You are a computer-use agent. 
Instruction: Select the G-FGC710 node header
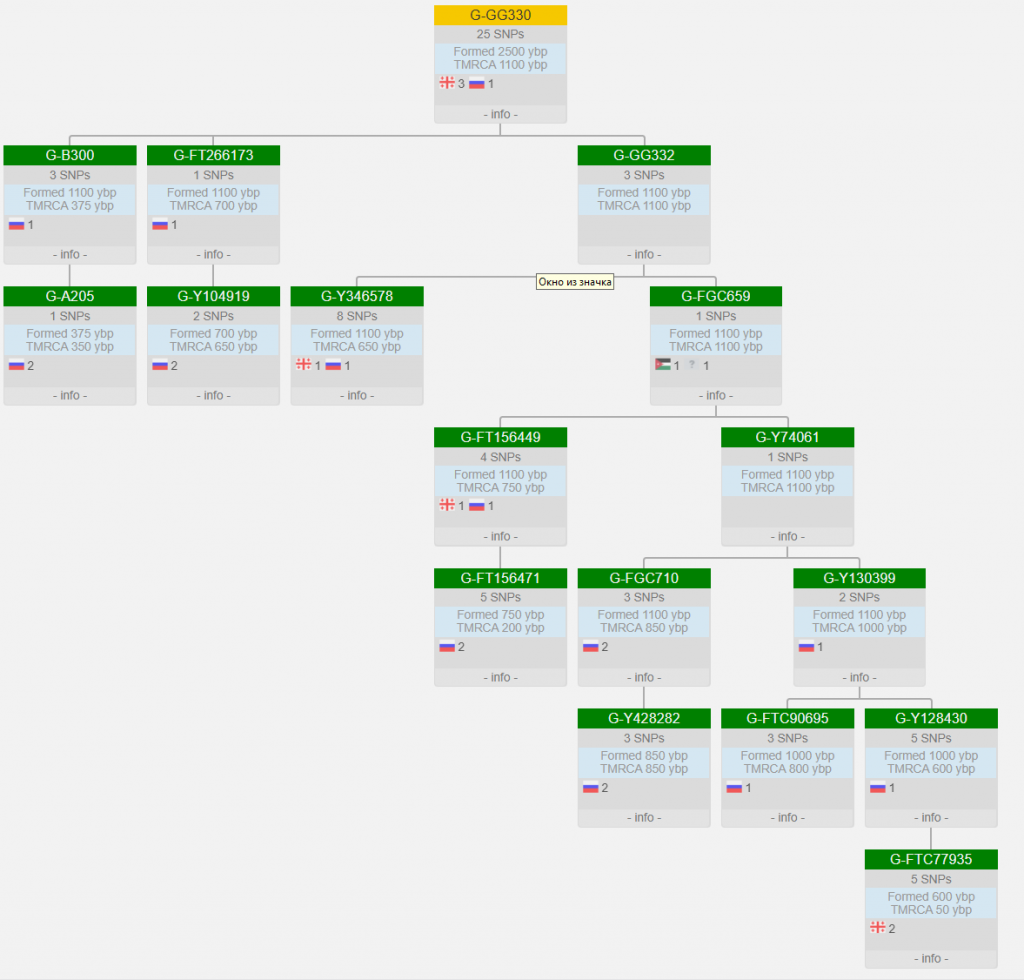644,578
